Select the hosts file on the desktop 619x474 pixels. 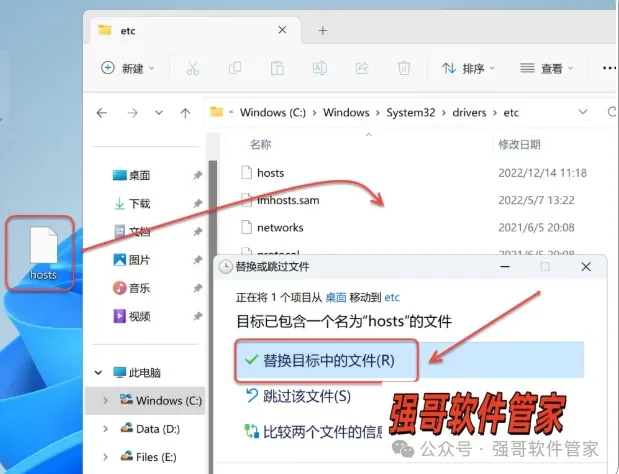click(x=43, y=253)
